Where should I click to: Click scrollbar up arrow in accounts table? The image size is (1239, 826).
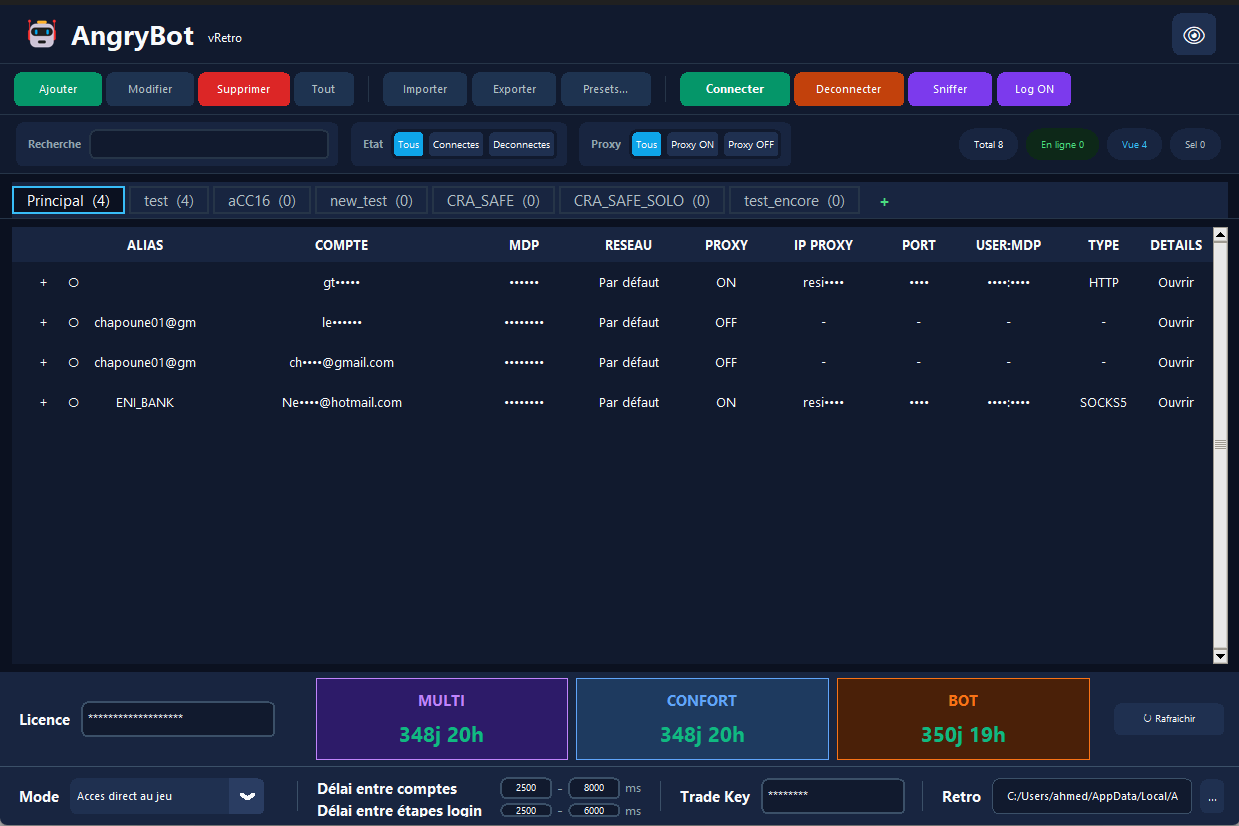(x=1219, y=236)
